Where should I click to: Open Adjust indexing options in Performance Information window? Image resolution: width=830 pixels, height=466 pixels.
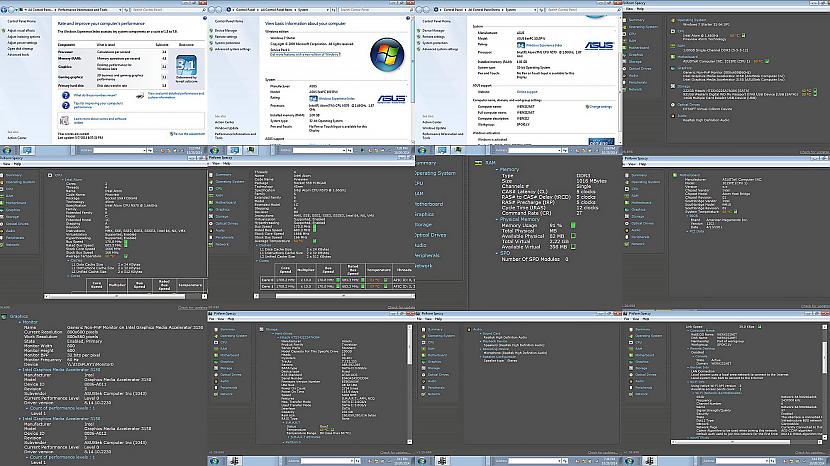(x=24, y=37)
